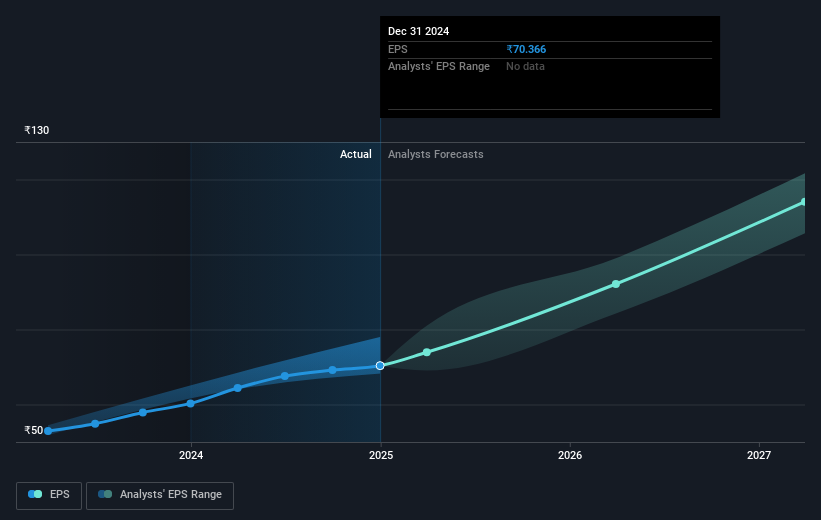Click the highlighted Dec 31 2024 EPS data point
Image resolution: width=821 pixels, height=520 pixels.
pyautogui.click(x=380, y=366)
